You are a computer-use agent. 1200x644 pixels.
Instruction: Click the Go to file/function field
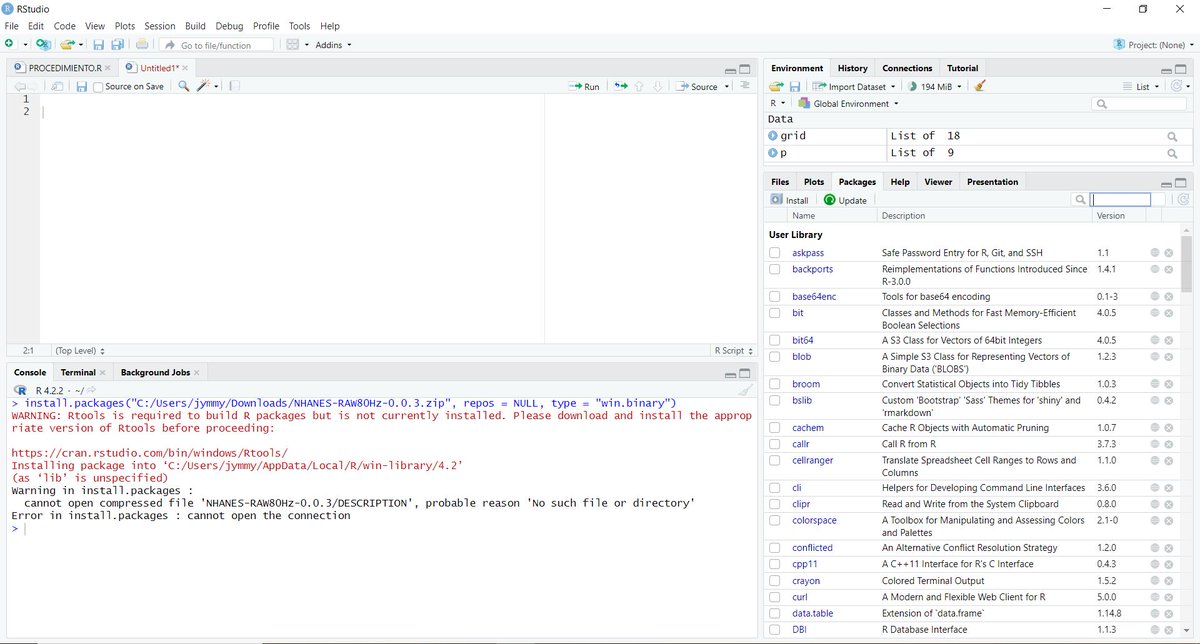[x=217, y=45]
